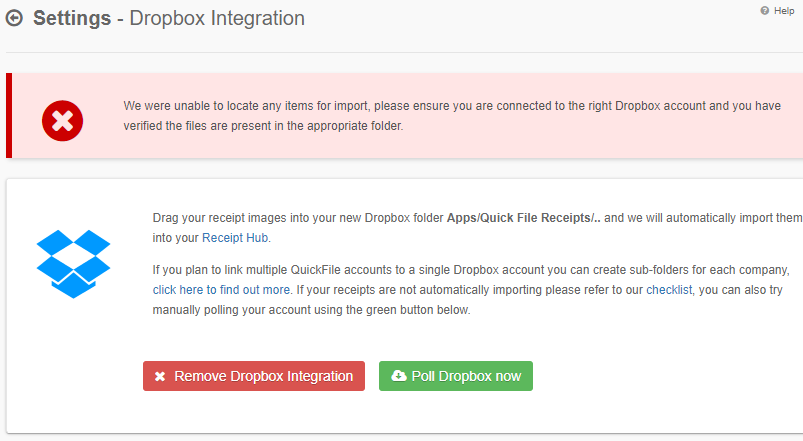The width and height of the screenshot is (803, 441).
Task: Click the Poll Dropbox now button
Action: [456, 376]
